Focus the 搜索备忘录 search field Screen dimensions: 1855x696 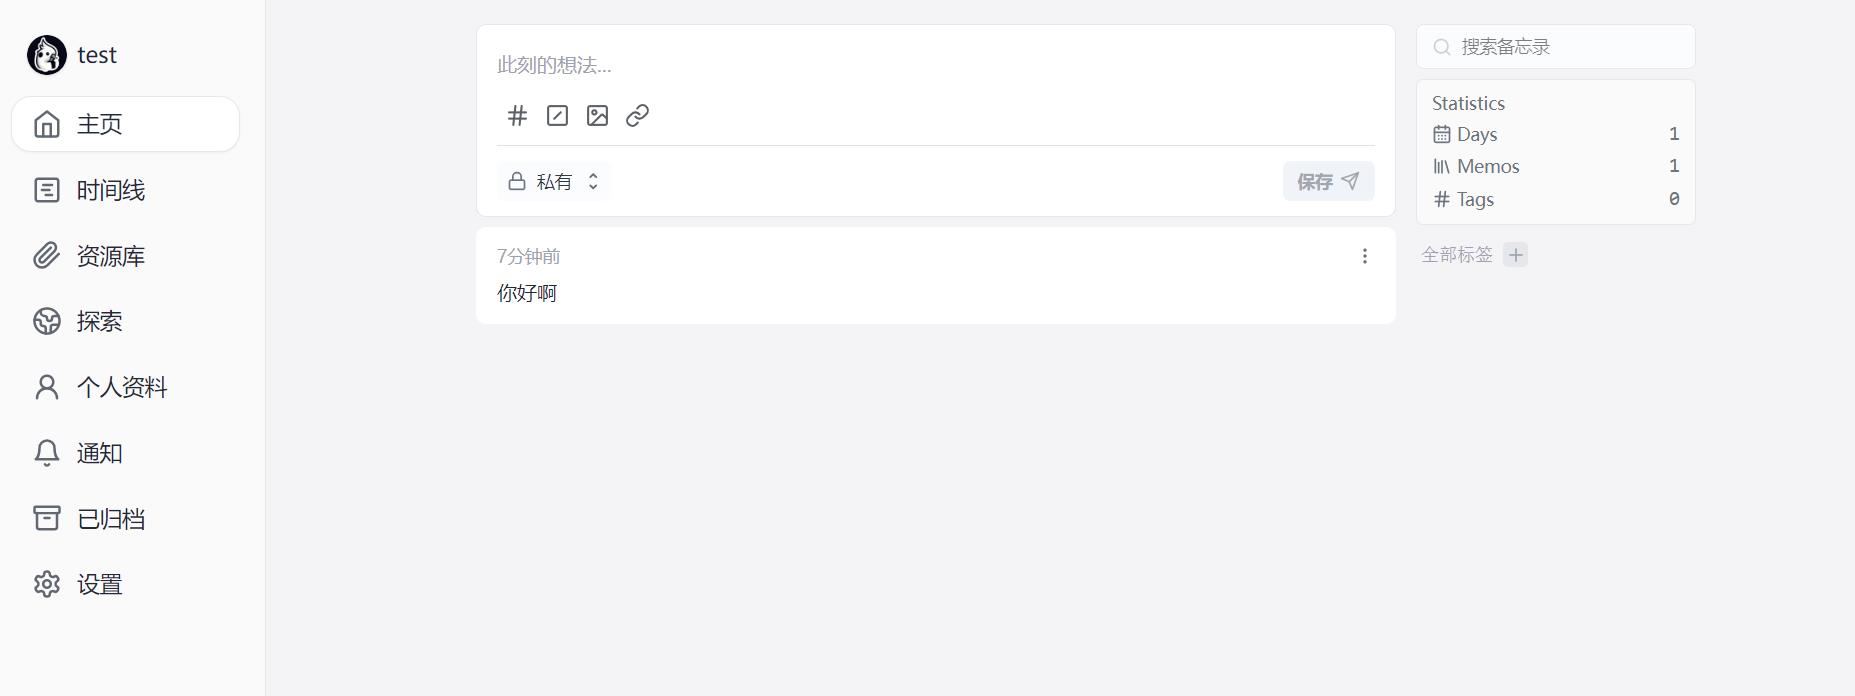coord(1555,47)
